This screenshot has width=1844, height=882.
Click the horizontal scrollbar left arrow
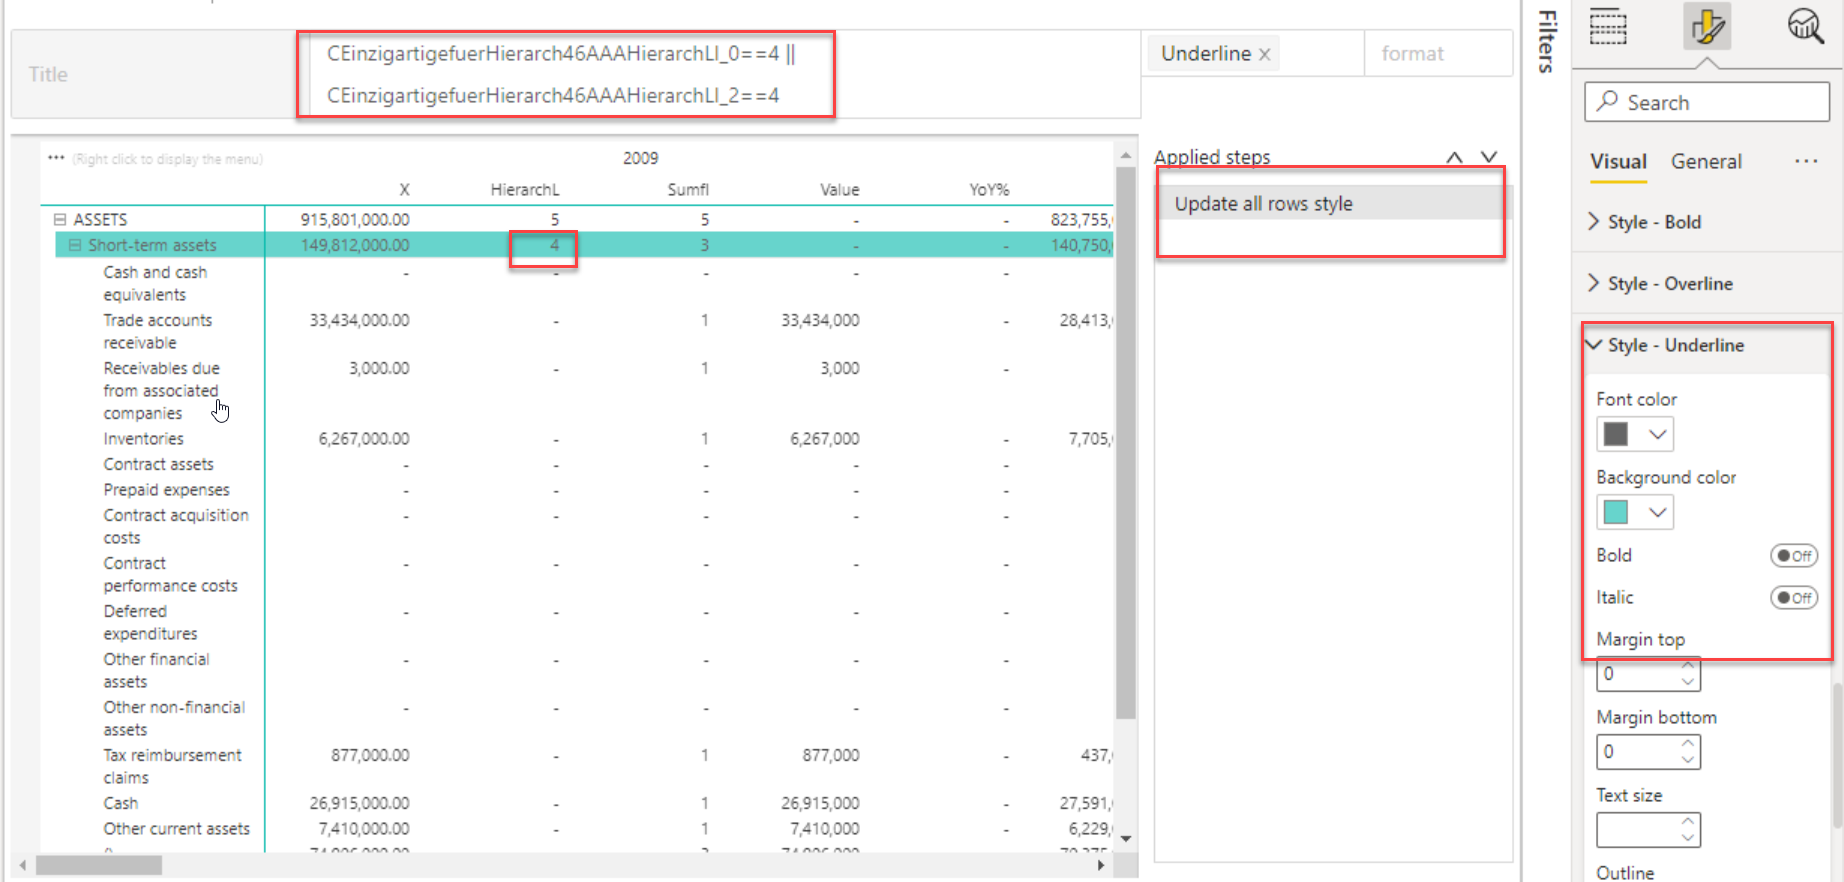pos(23,865)
